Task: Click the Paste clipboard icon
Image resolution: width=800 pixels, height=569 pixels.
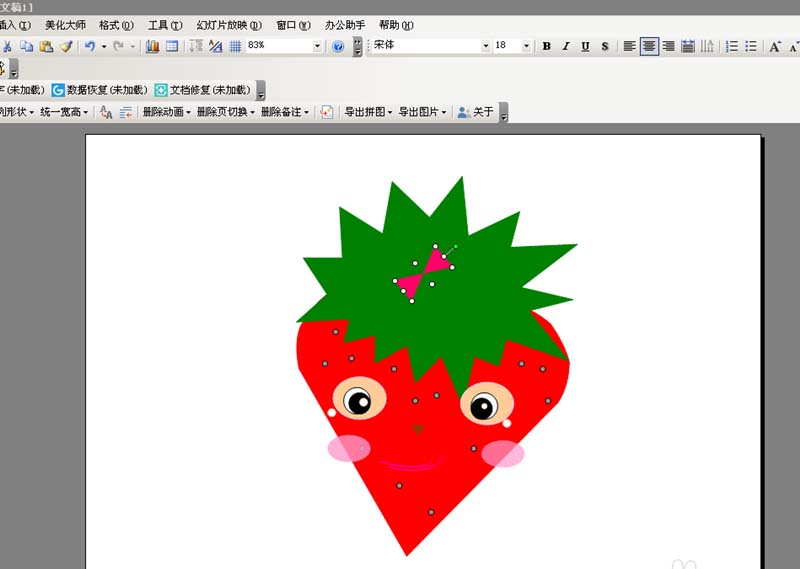Action: click(46, 46)
